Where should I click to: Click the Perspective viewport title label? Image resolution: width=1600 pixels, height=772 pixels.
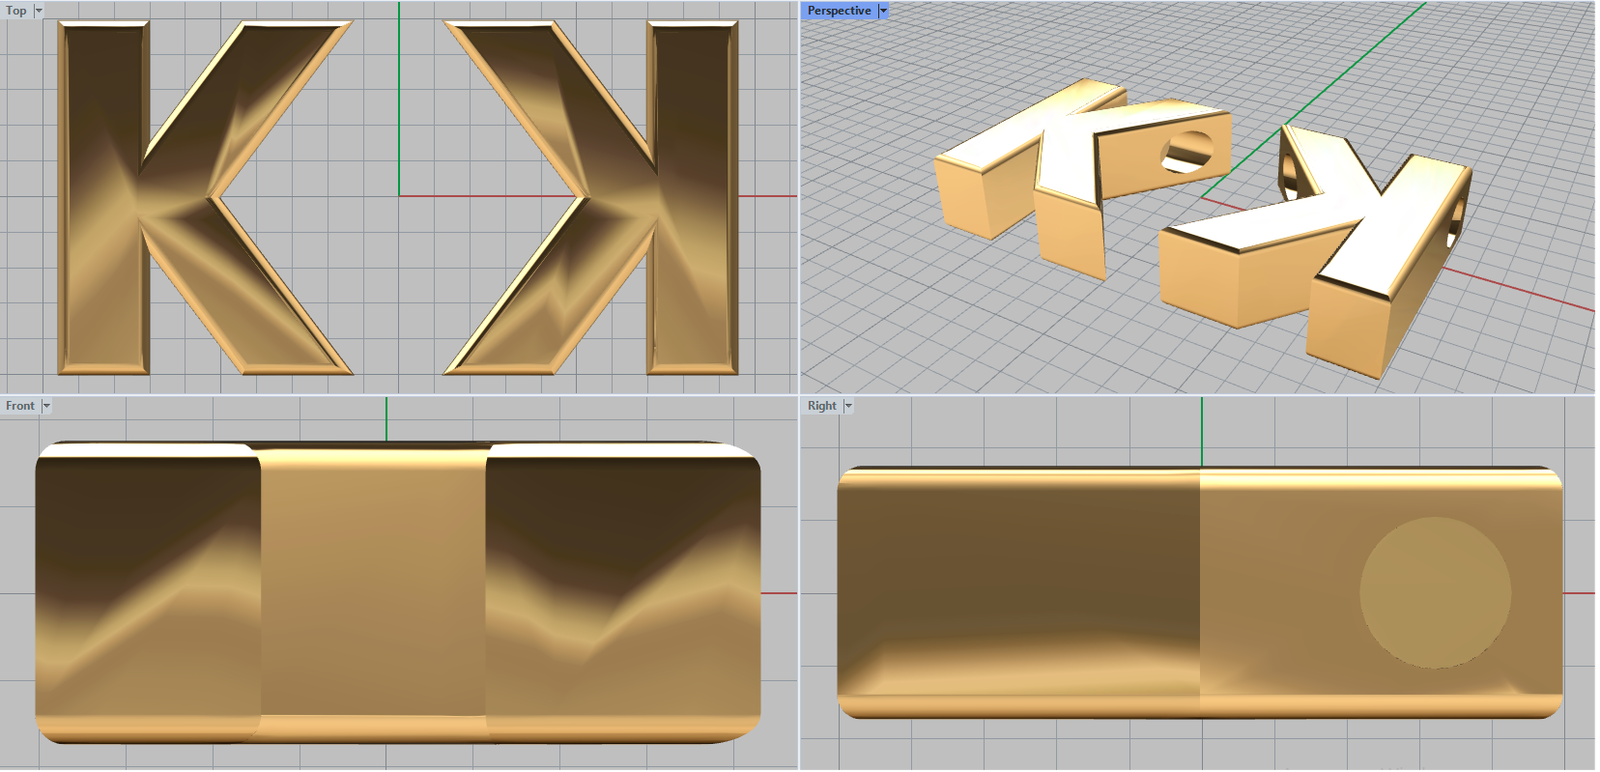[x=838, y=11]
